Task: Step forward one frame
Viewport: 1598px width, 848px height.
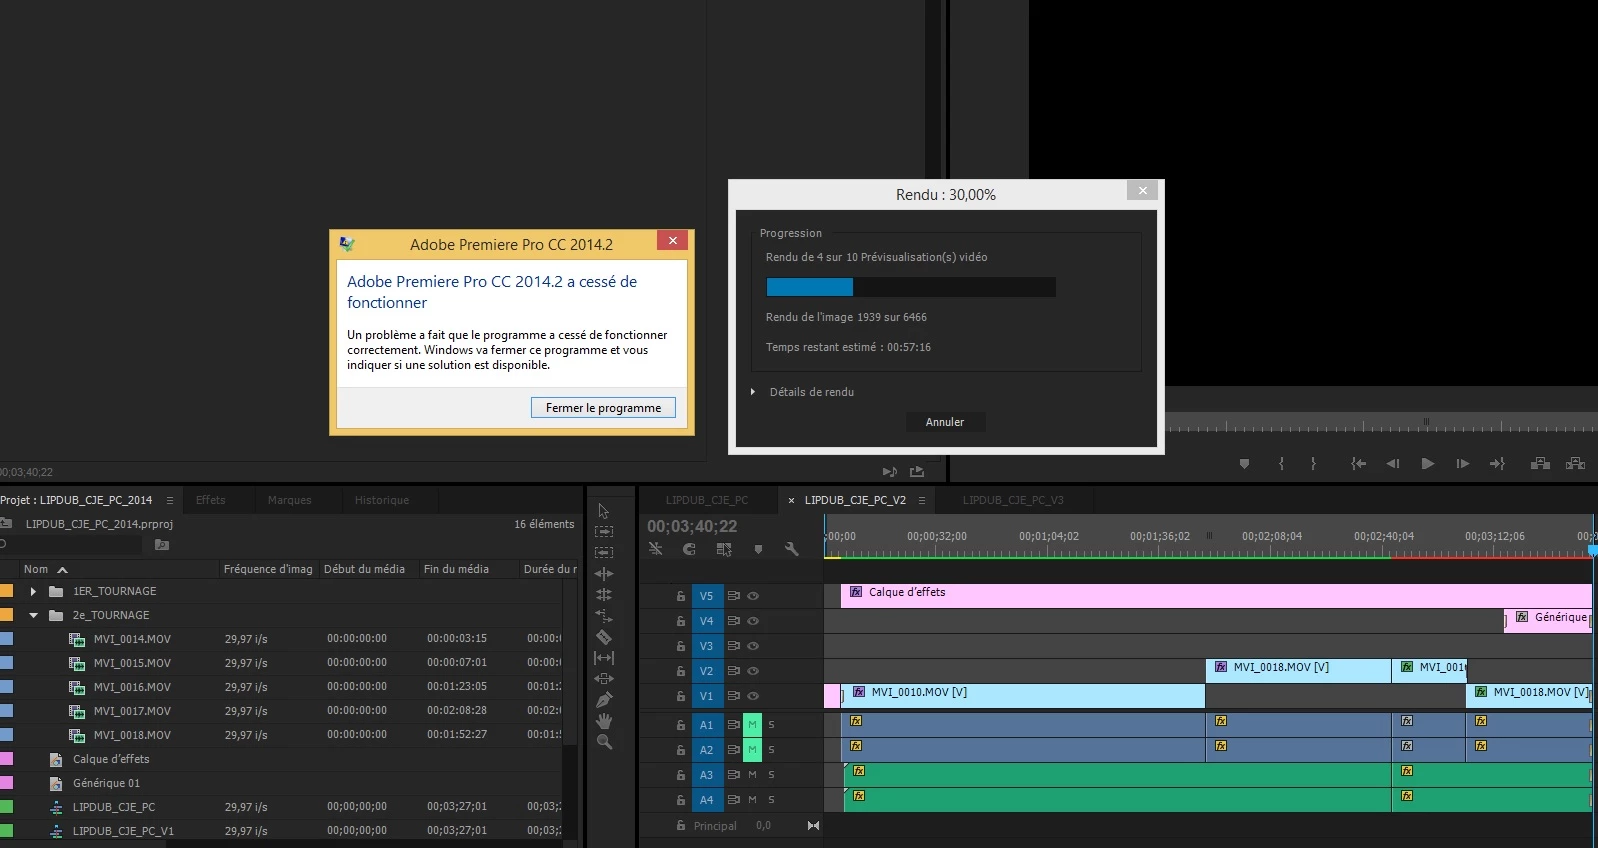Action: pos(1462,463)
